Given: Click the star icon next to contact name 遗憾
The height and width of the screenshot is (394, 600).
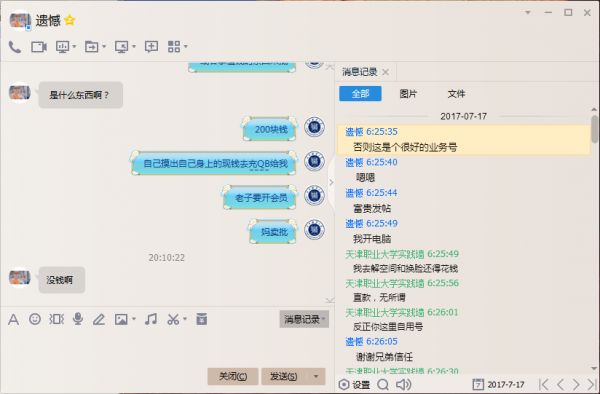Looking at the screenshot, I should coord(70,20).
